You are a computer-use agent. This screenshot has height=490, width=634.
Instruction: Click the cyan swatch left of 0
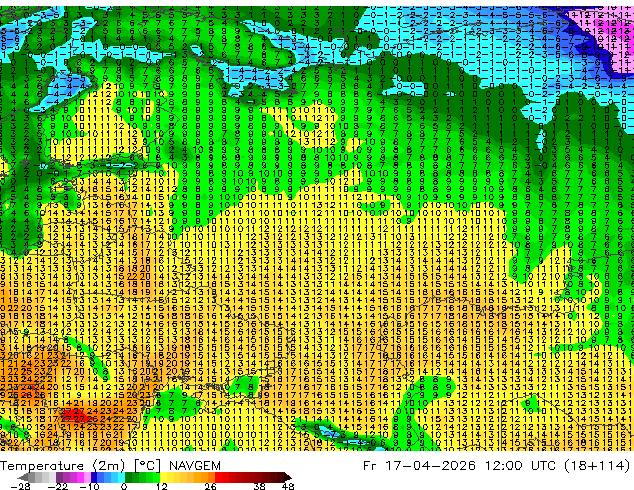pos(121,477)
